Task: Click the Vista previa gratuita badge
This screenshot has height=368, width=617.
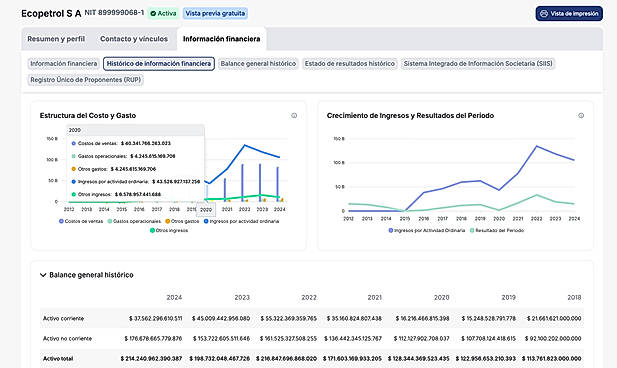Action: click(215, 13)
